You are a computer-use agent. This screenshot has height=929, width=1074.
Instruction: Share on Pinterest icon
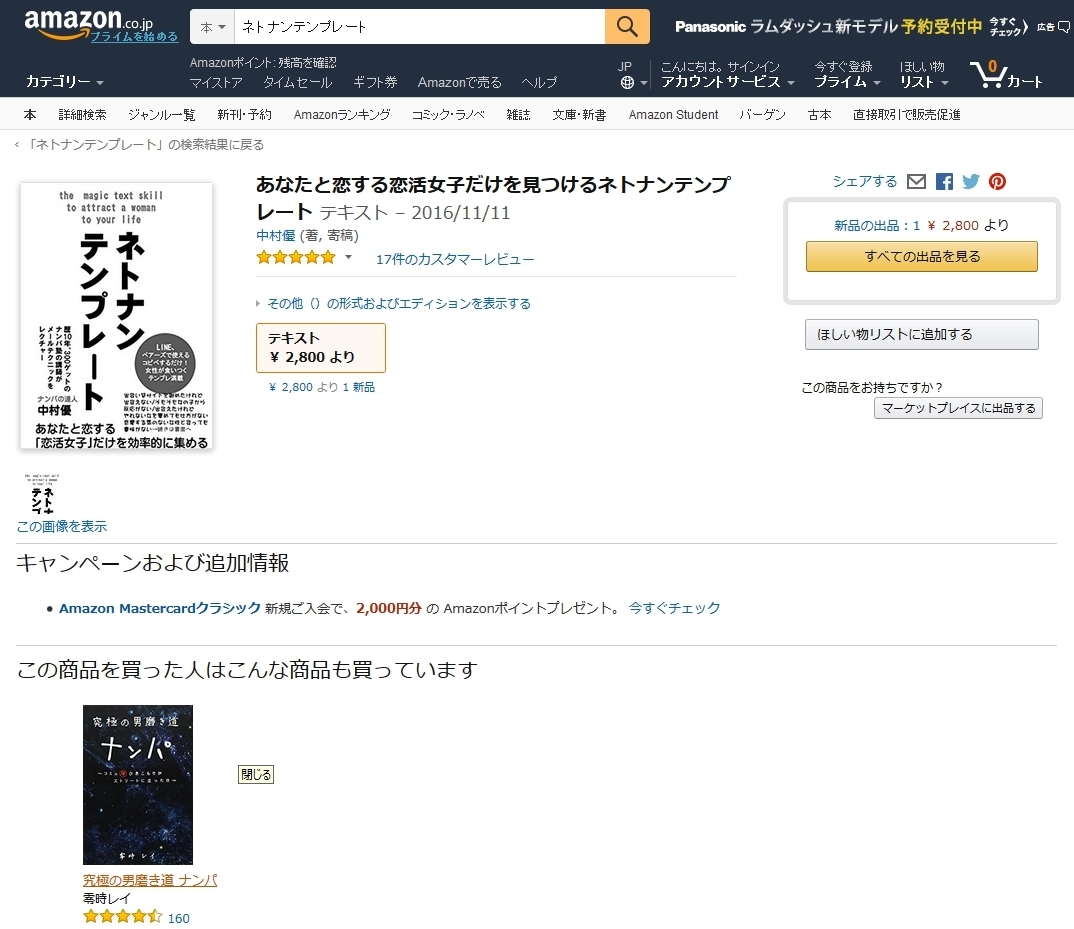997,182
